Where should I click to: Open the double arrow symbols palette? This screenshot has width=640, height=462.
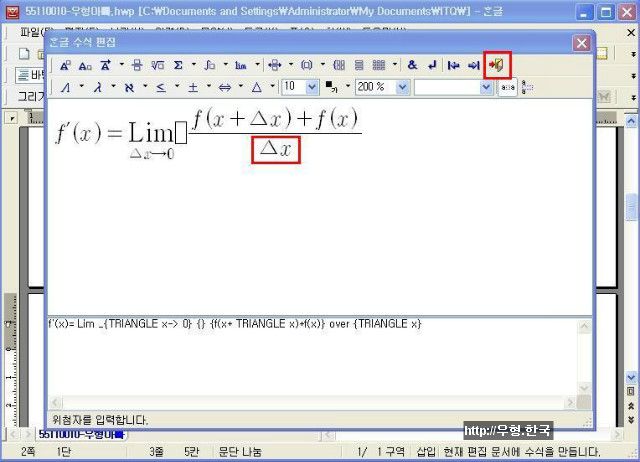[225, 87]
